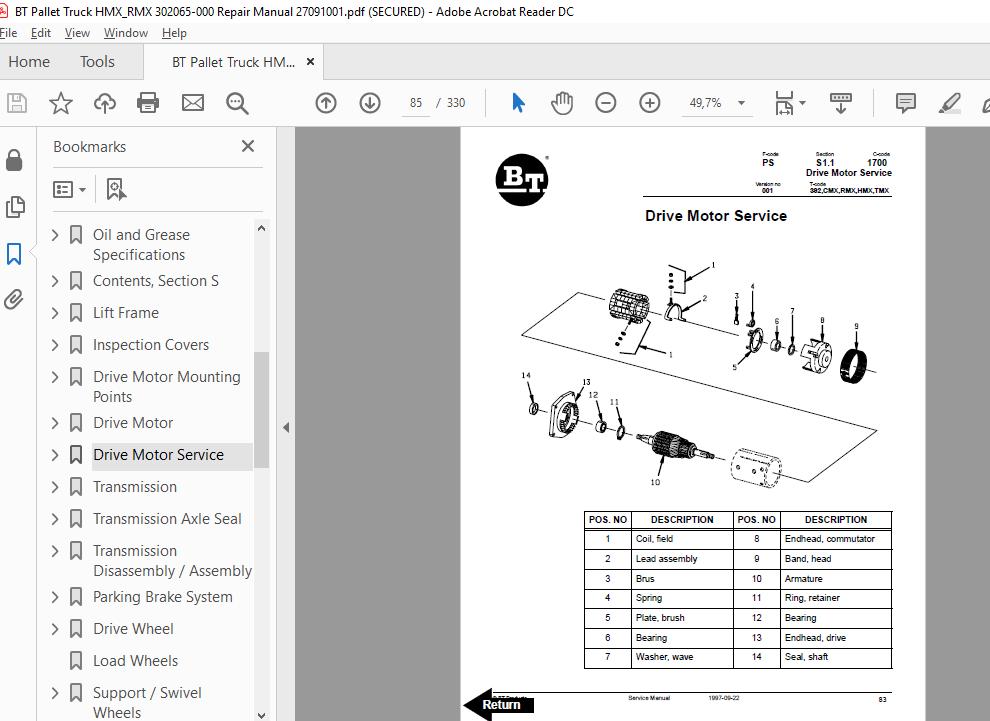The height and width of the screenshot is (721, 990).
Task: Click the find bookmark icon in Bookmarks panel
Action: point(116,189)
